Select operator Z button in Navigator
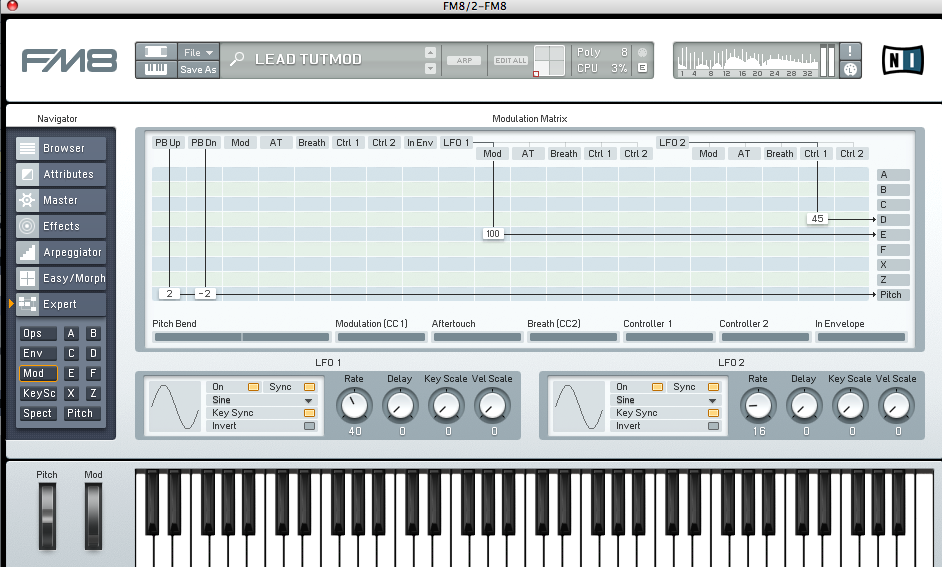 coord(93,393)
